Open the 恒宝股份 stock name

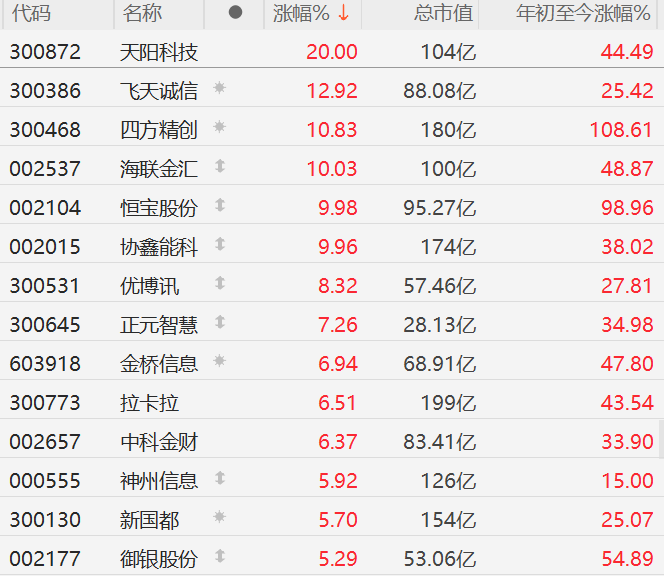point(159,208)
